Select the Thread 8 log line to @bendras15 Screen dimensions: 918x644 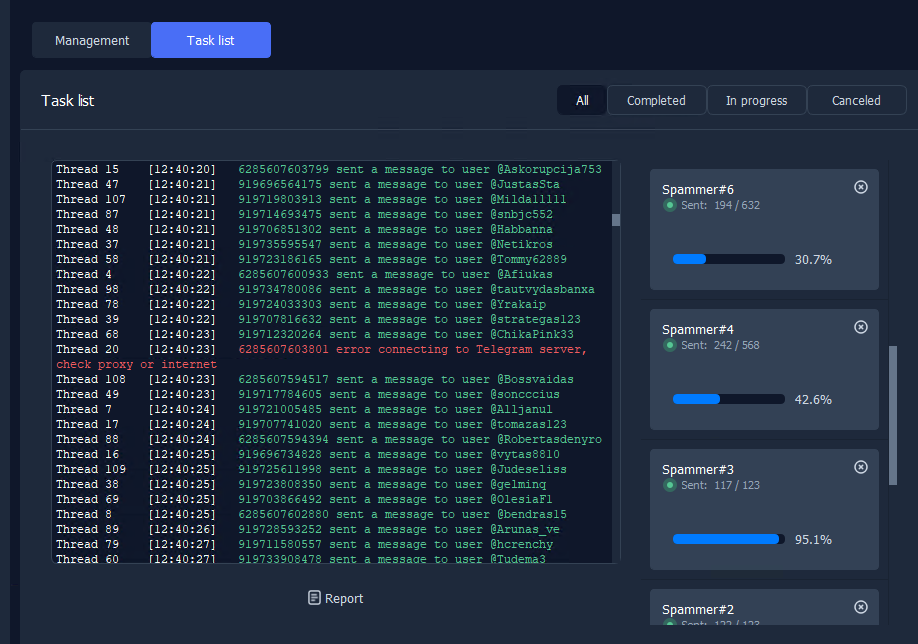tap(311, 514)
